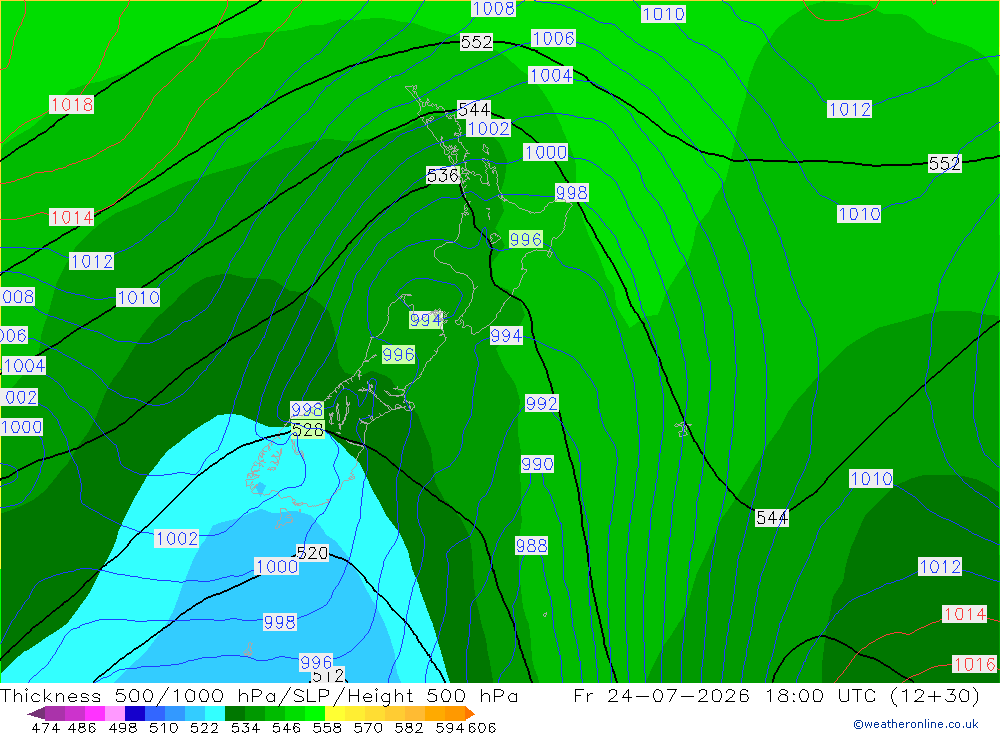The image size is (1000, 733).
Task: Open the weatheronline.co.uk copyright link
Action: tap(916, 724)
